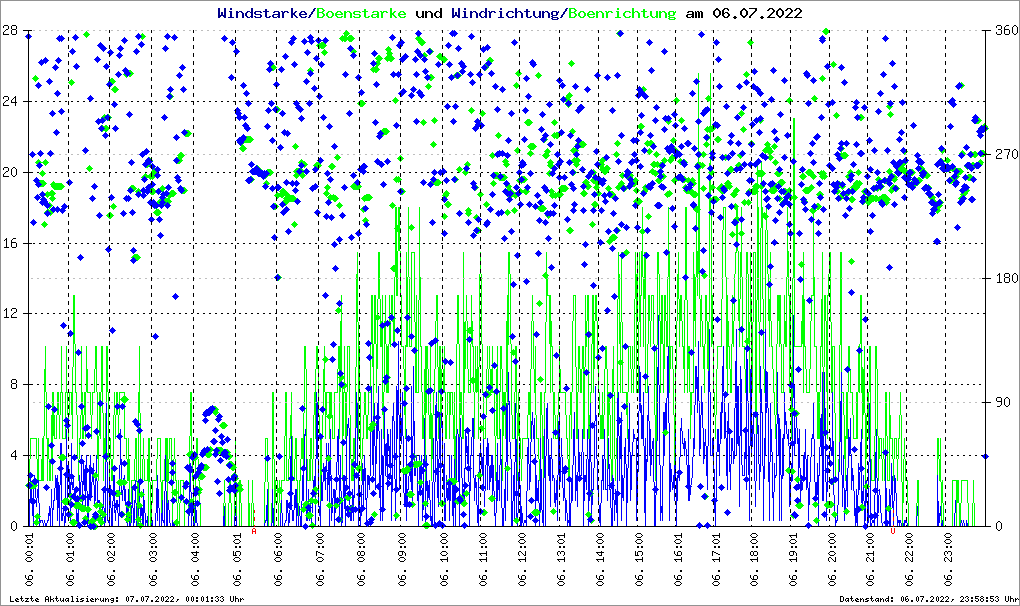Click the red sunrise marker 'A' on the time axis

click(x=254, y=532)
